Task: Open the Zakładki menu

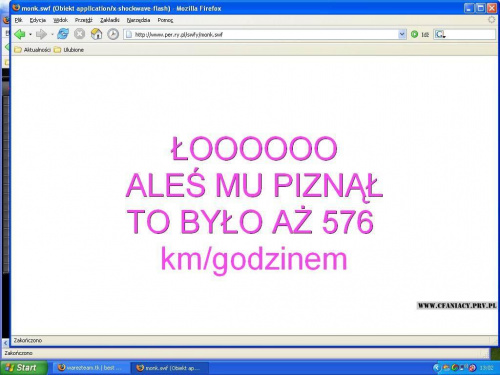Action: (x=110, y=20)
